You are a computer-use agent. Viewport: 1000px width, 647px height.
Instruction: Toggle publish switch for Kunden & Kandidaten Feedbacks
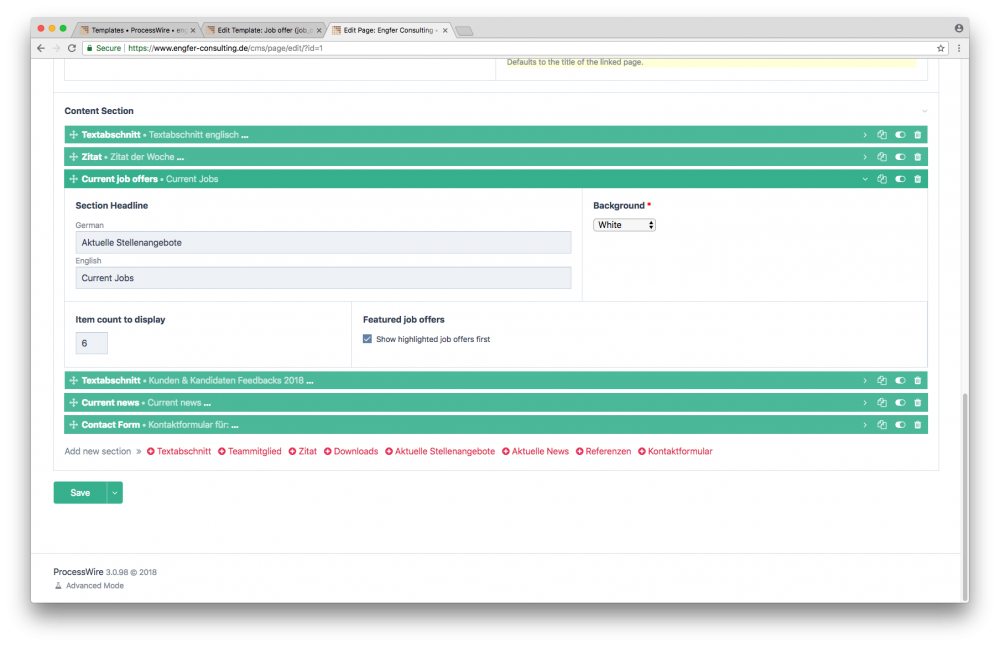900,381
